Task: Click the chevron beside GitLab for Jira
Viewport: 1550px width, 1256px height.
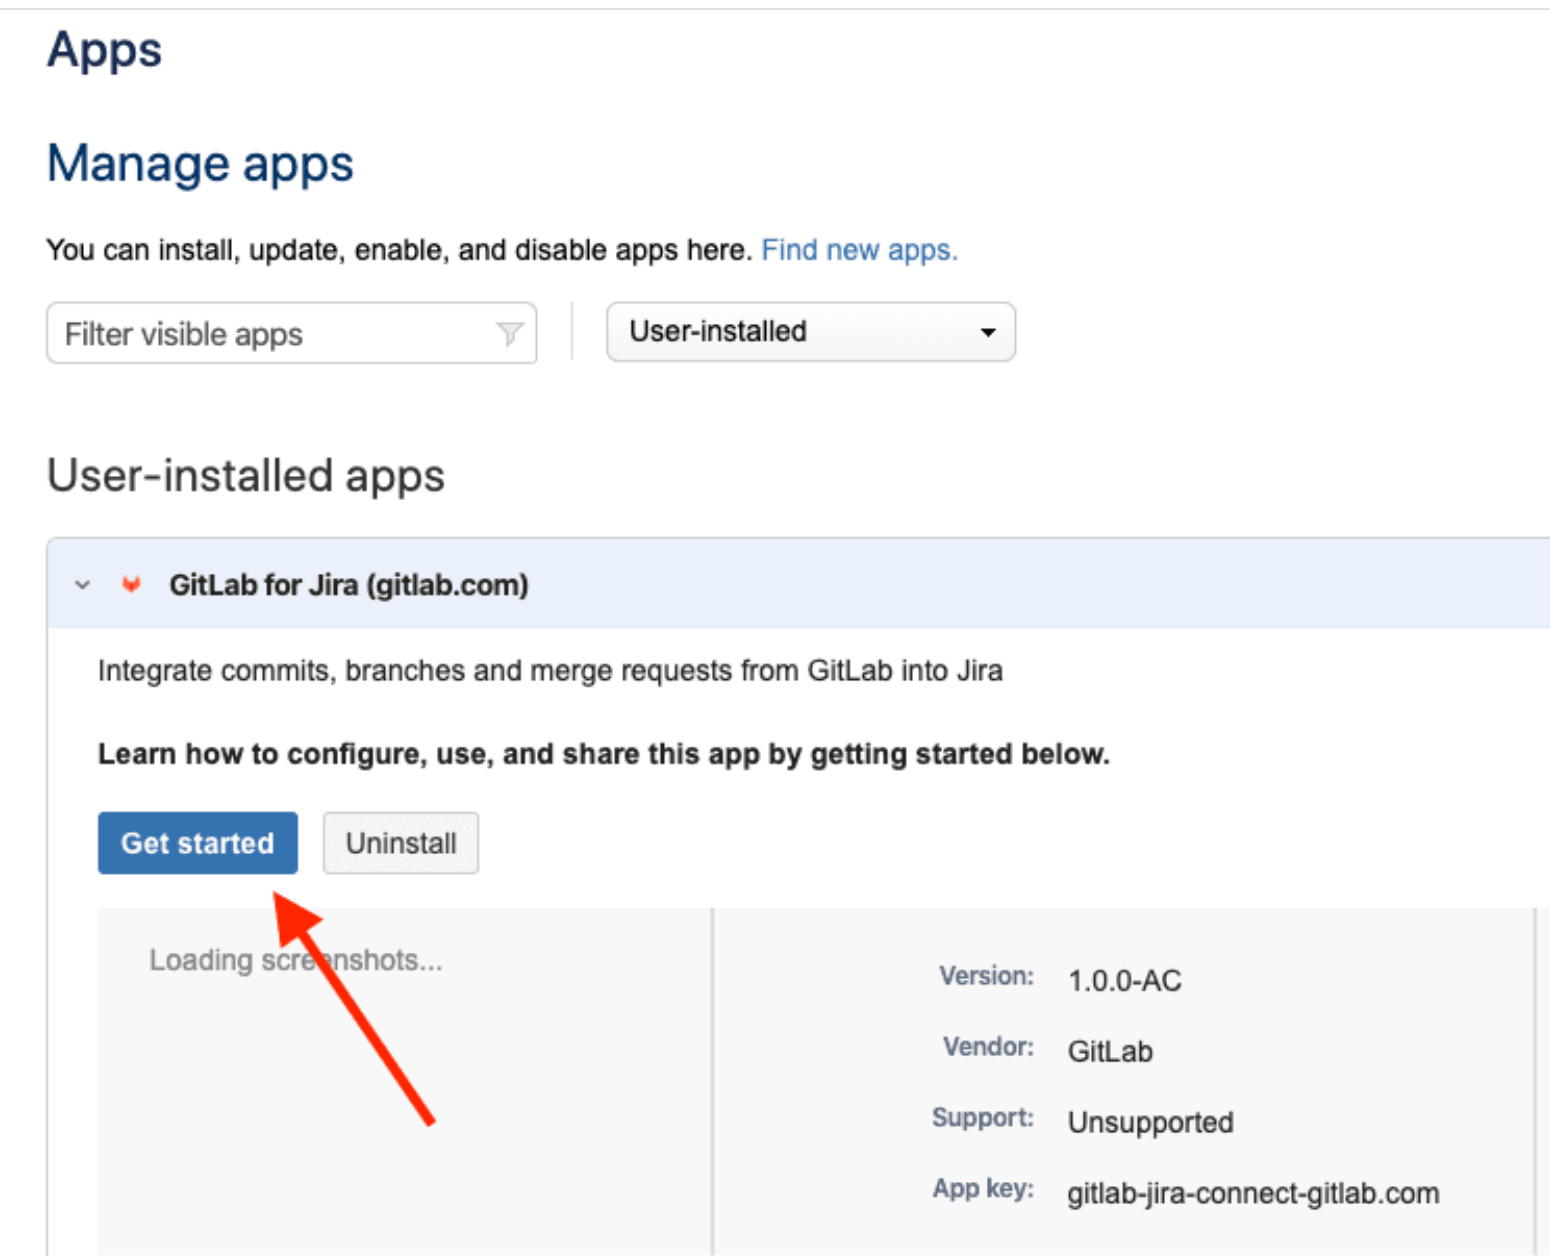Action: (81, 585)
